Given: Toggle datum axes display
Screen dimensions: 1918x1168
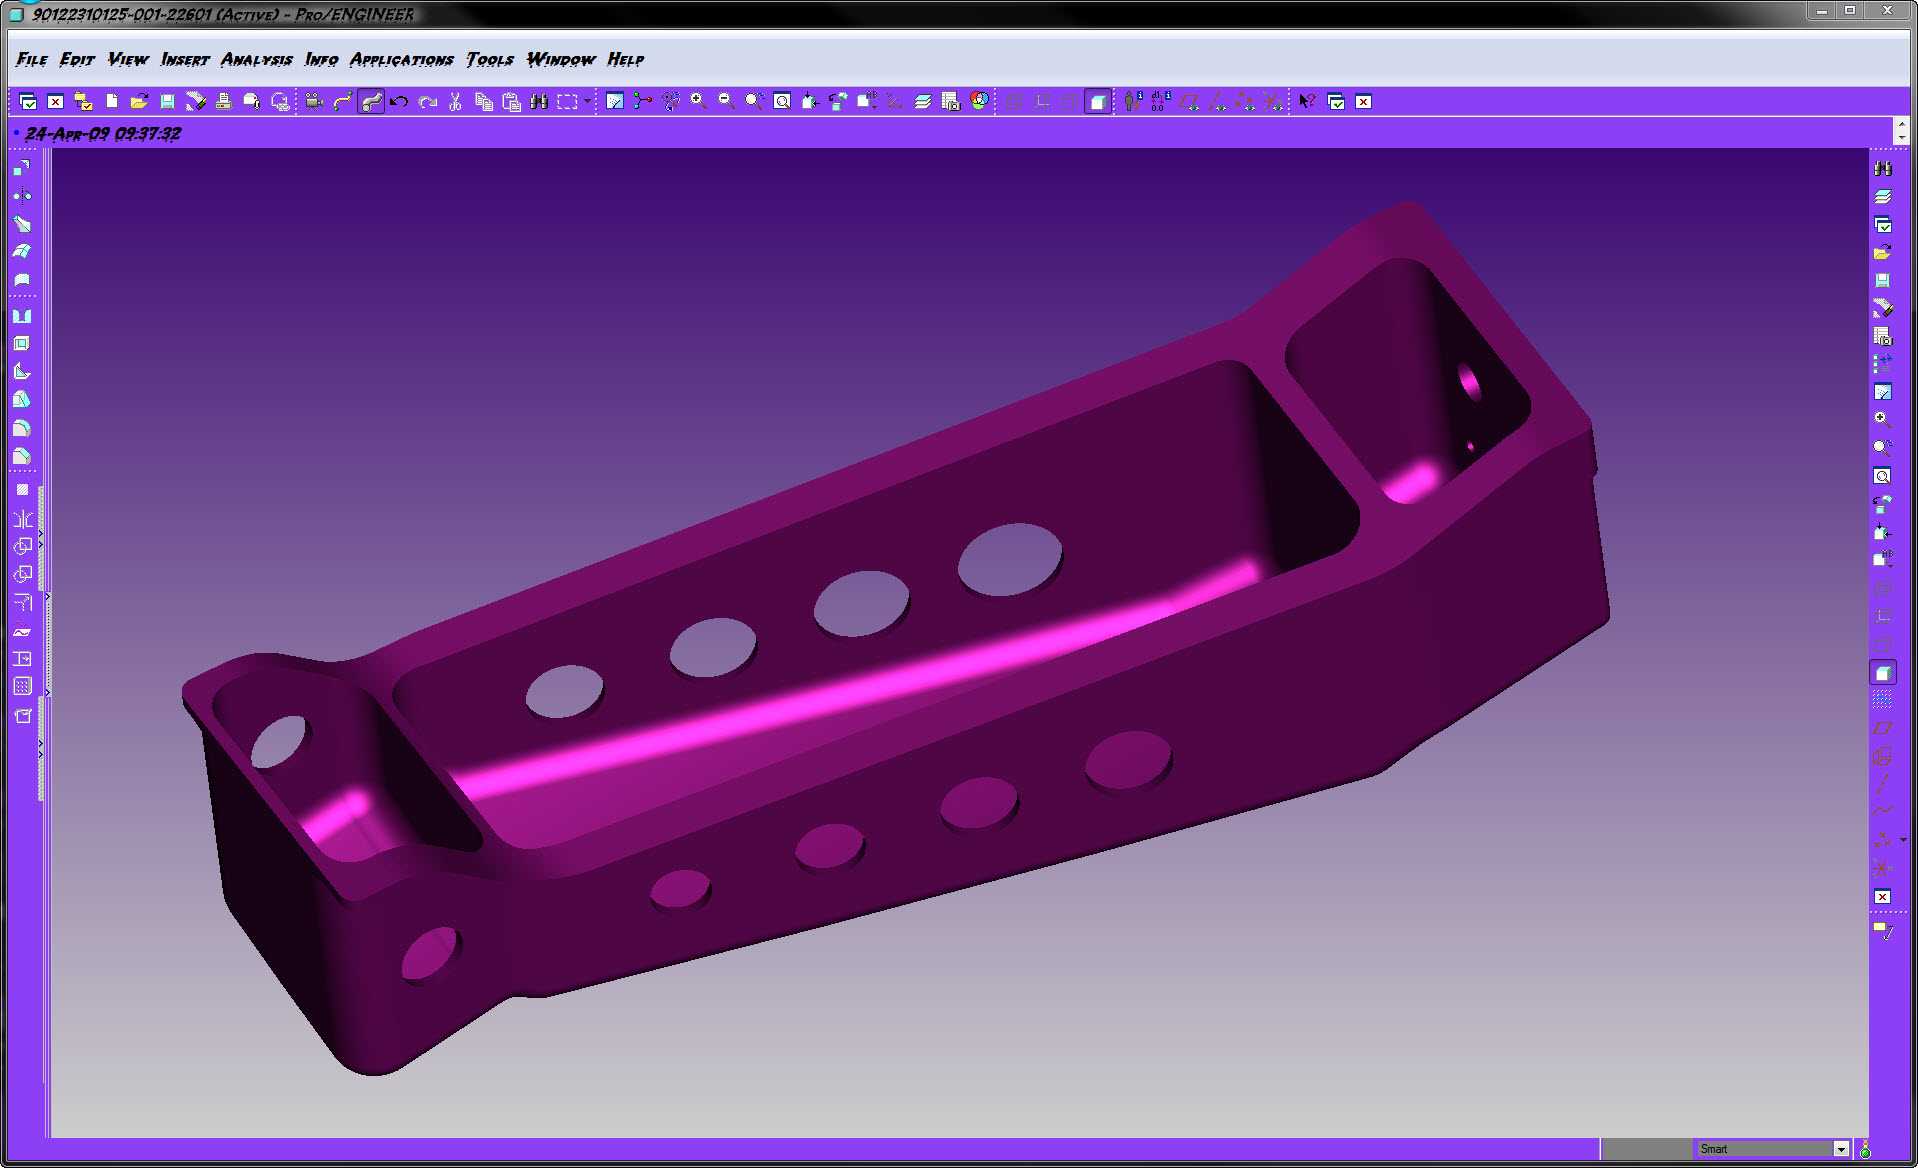Looking at the screenshot, I should click(1217, 101).
